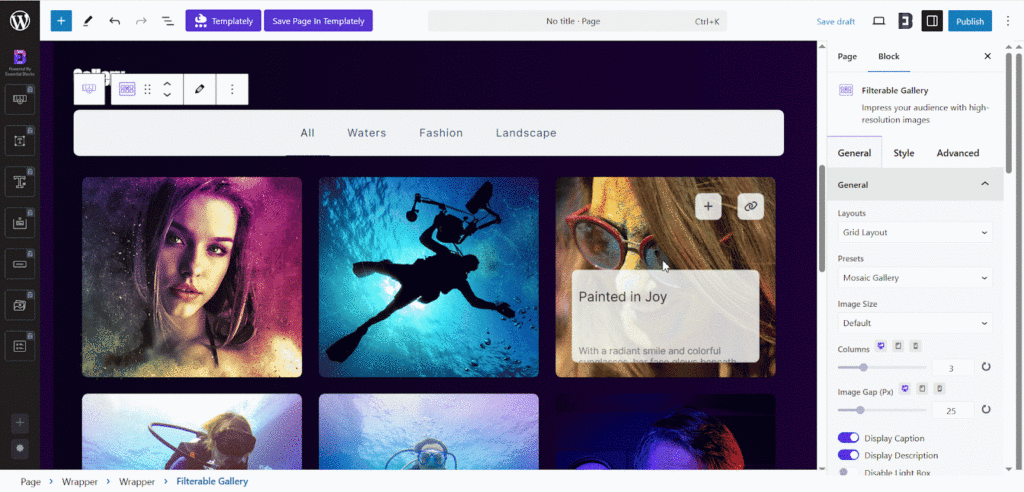Select the All gallery filter

pyautogui.click(x=308, y=133)
